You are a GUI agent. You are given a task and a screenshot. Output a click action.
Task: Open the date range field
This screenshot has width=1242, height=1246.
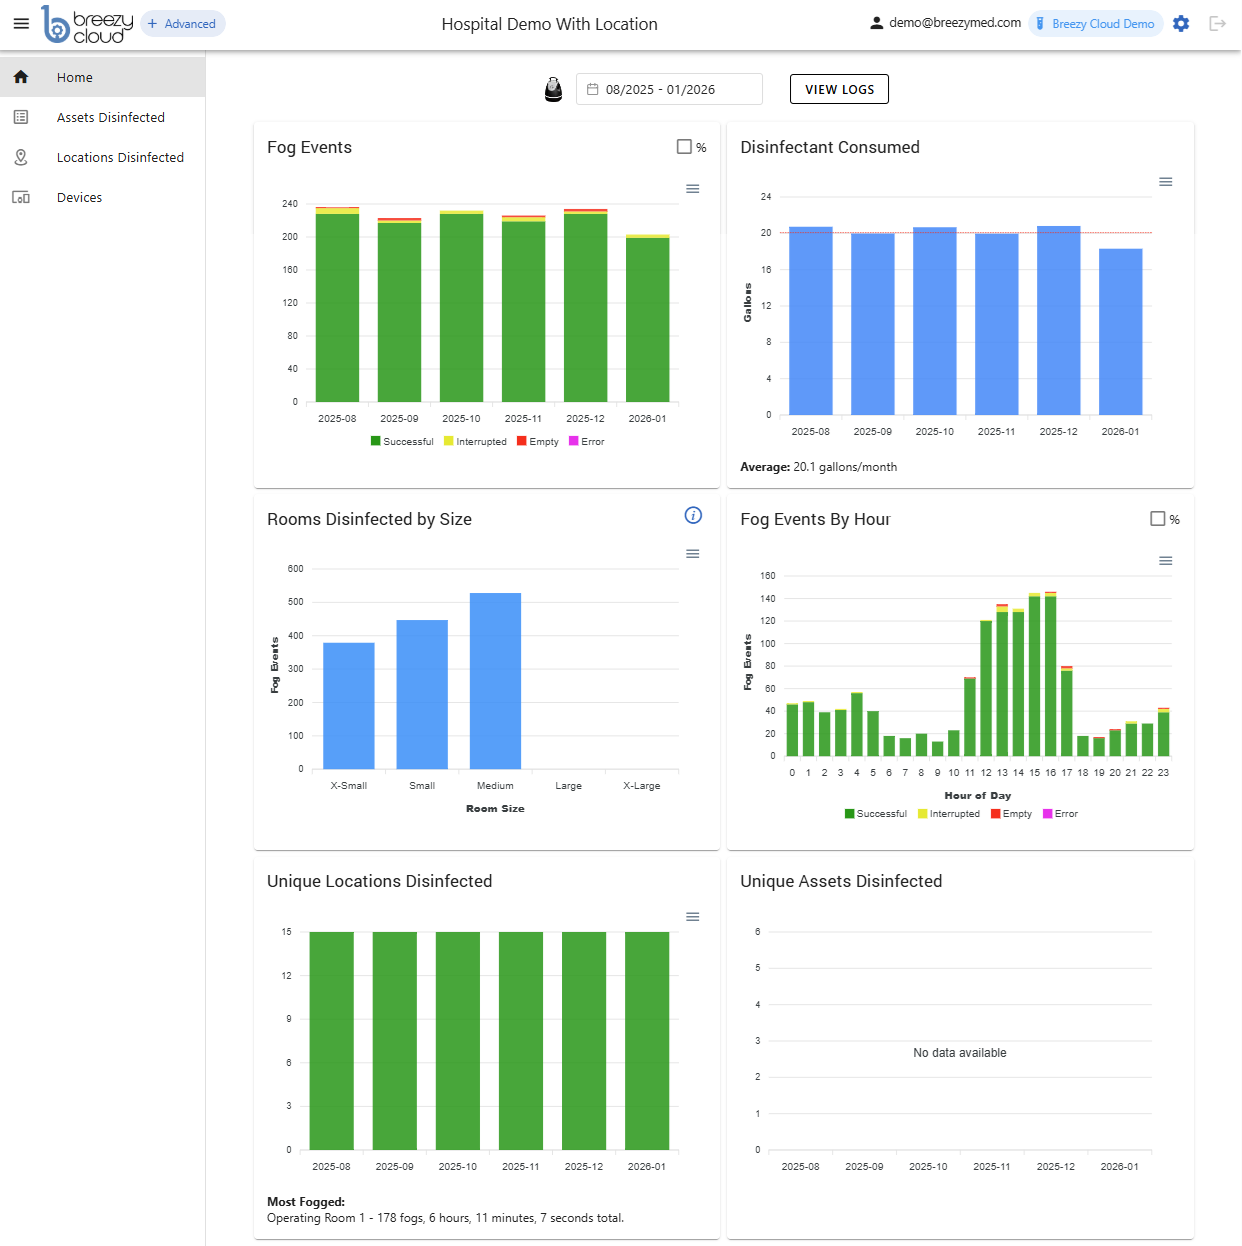(x=669, y=90)
